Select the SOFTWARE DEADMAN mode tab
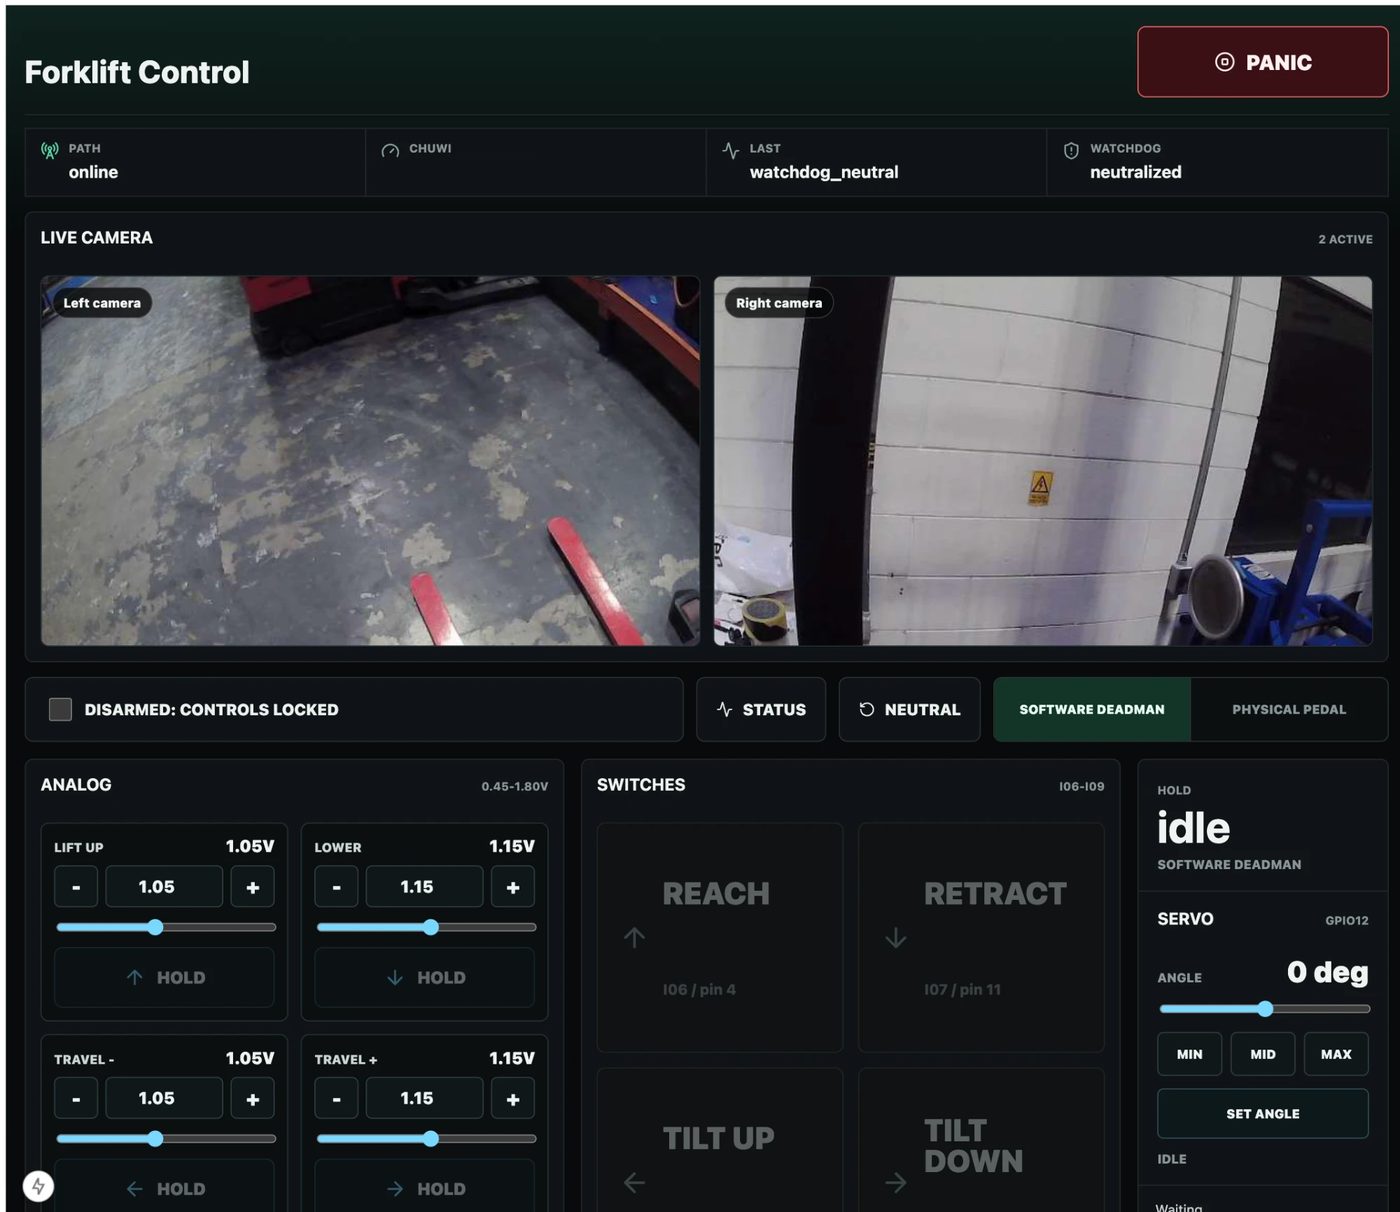 (1092, 709)
